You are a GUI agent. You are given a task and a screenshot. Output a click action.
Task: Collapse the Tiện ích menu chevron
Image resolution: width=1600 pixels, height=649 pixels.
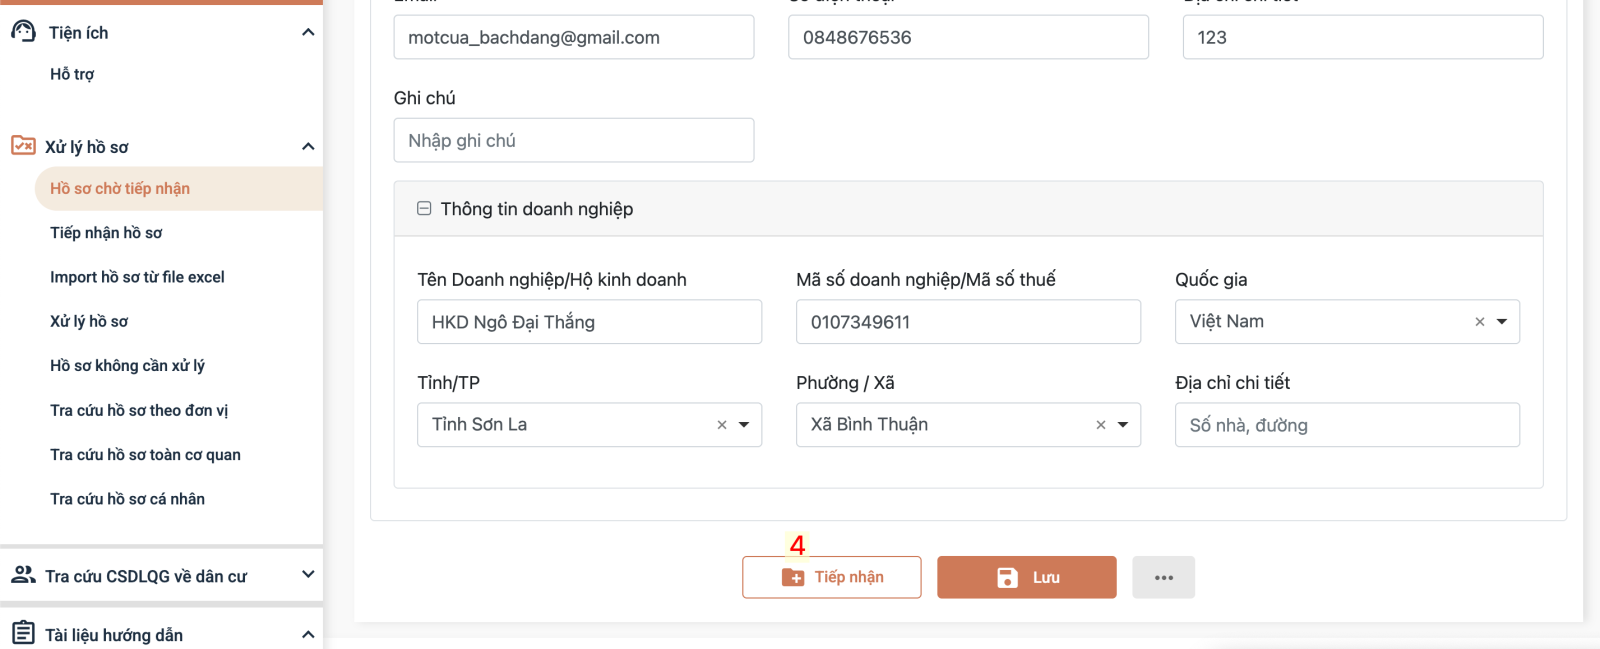(308, 32)
